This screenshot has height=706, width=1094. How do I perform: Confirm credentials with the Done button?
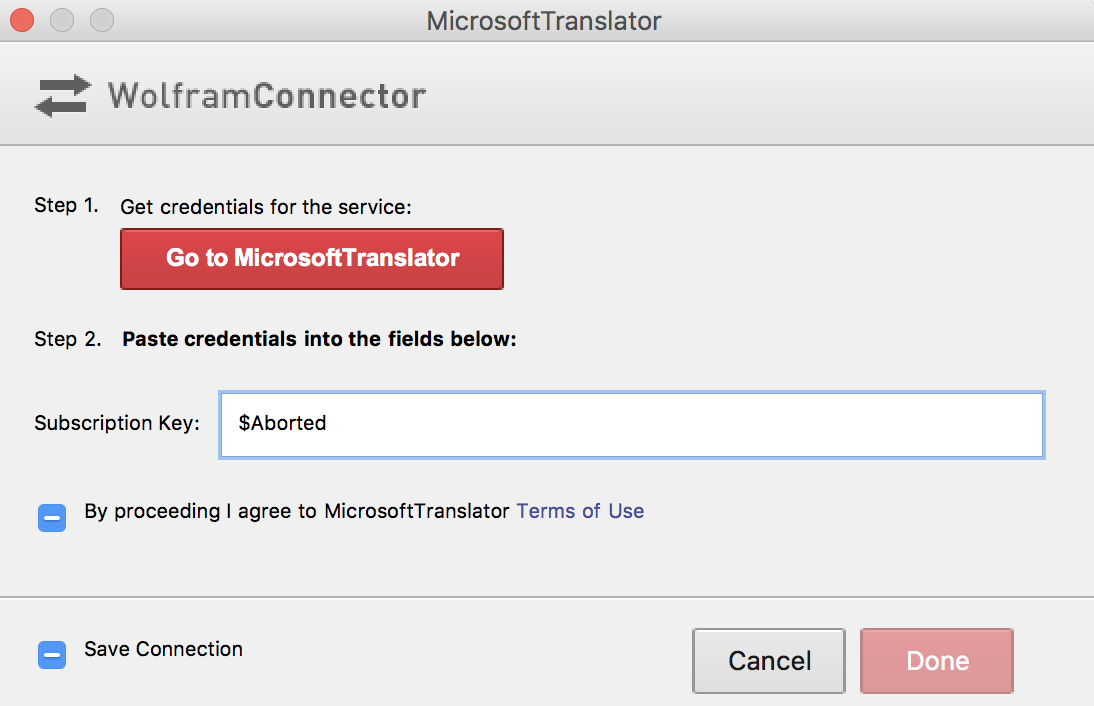tap(937, 661)
